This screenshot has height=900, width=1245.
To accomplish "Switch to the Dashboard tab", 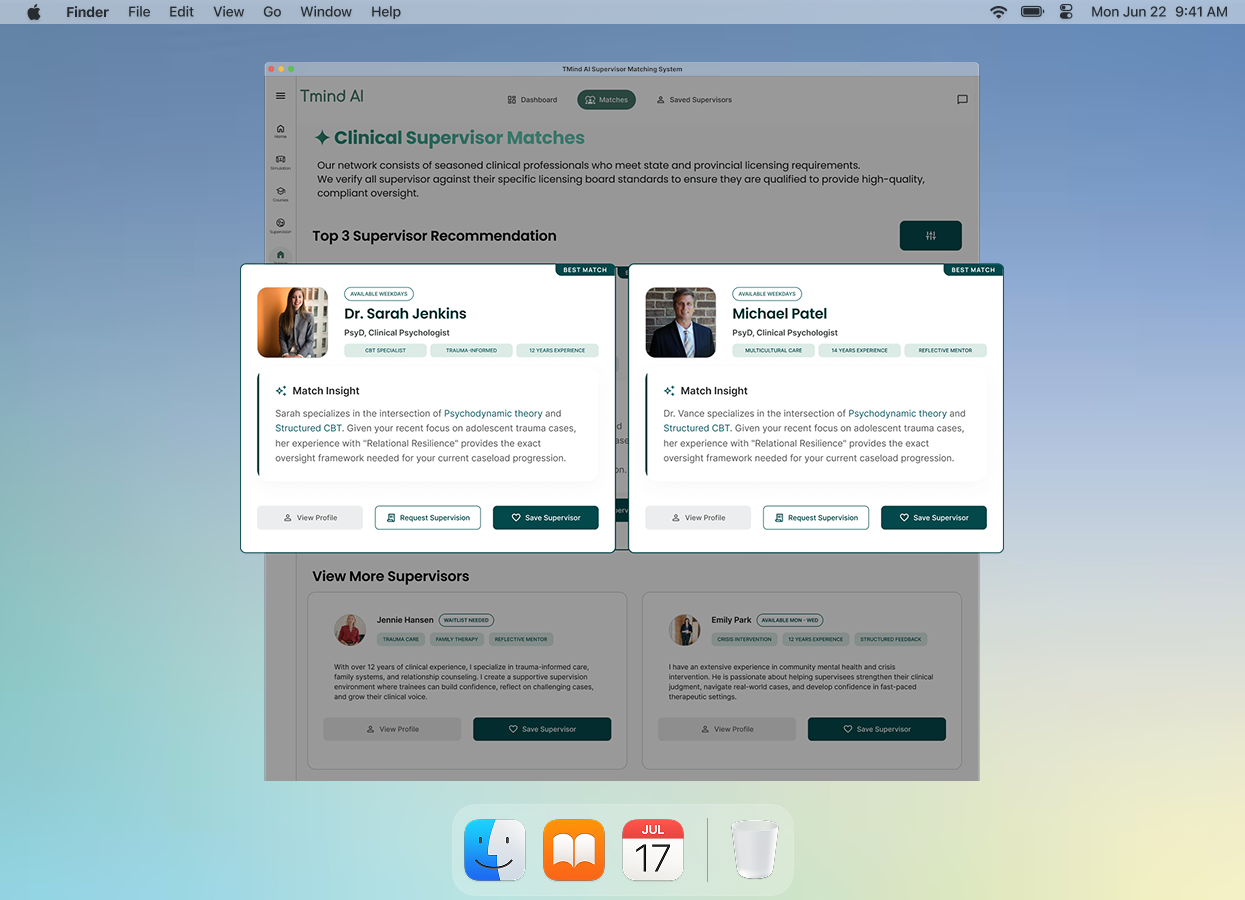I will coord(532,100).
